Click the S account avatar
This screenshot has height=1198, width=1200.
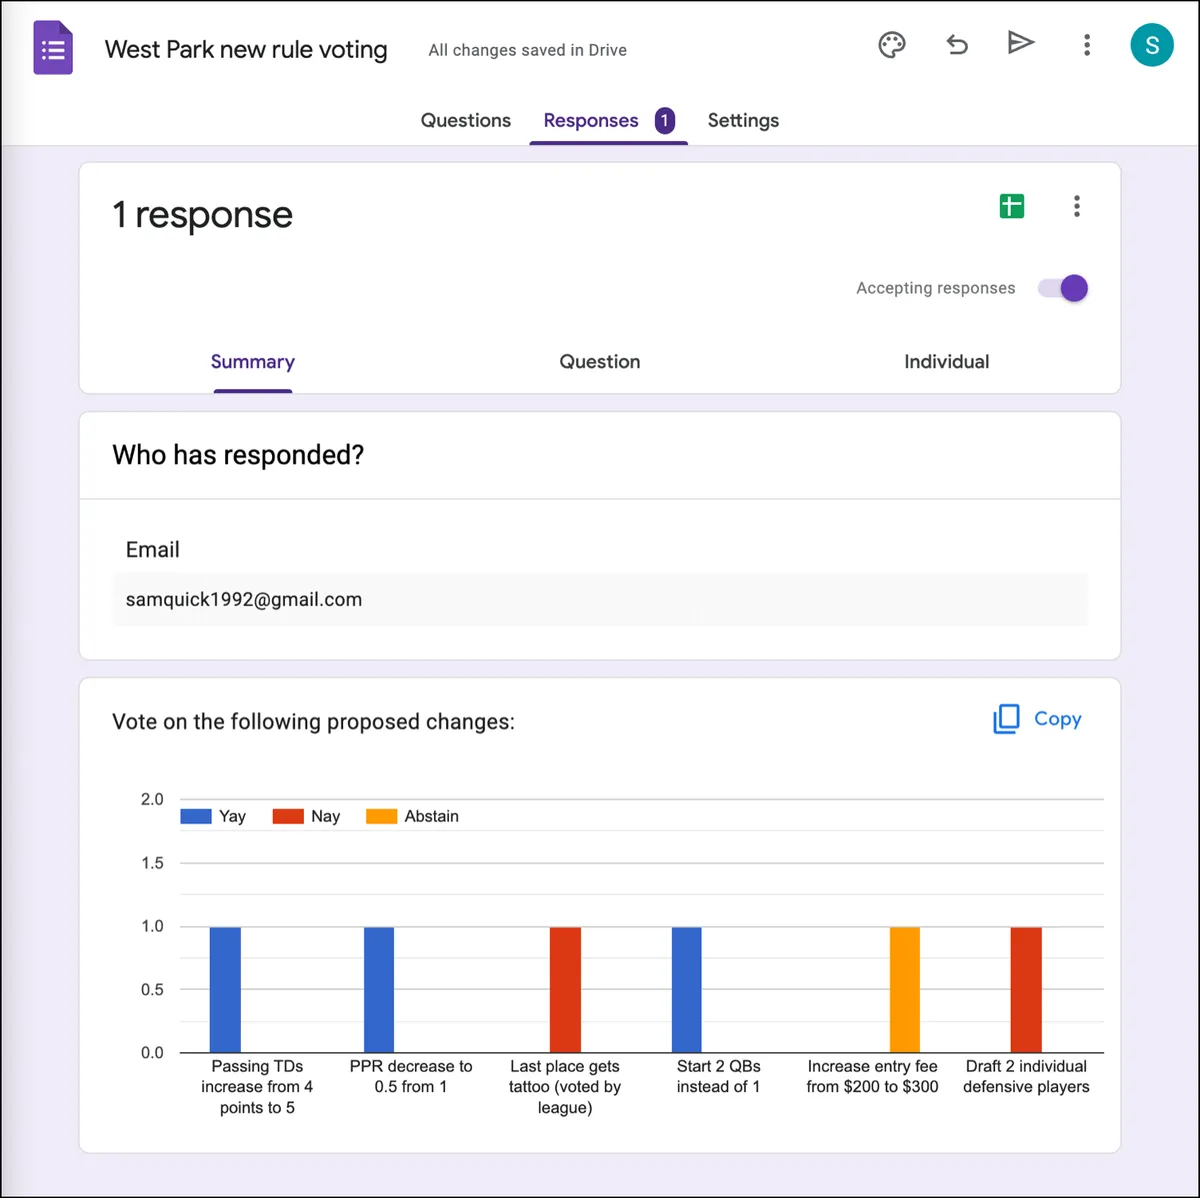click(x=1152, y=45)
